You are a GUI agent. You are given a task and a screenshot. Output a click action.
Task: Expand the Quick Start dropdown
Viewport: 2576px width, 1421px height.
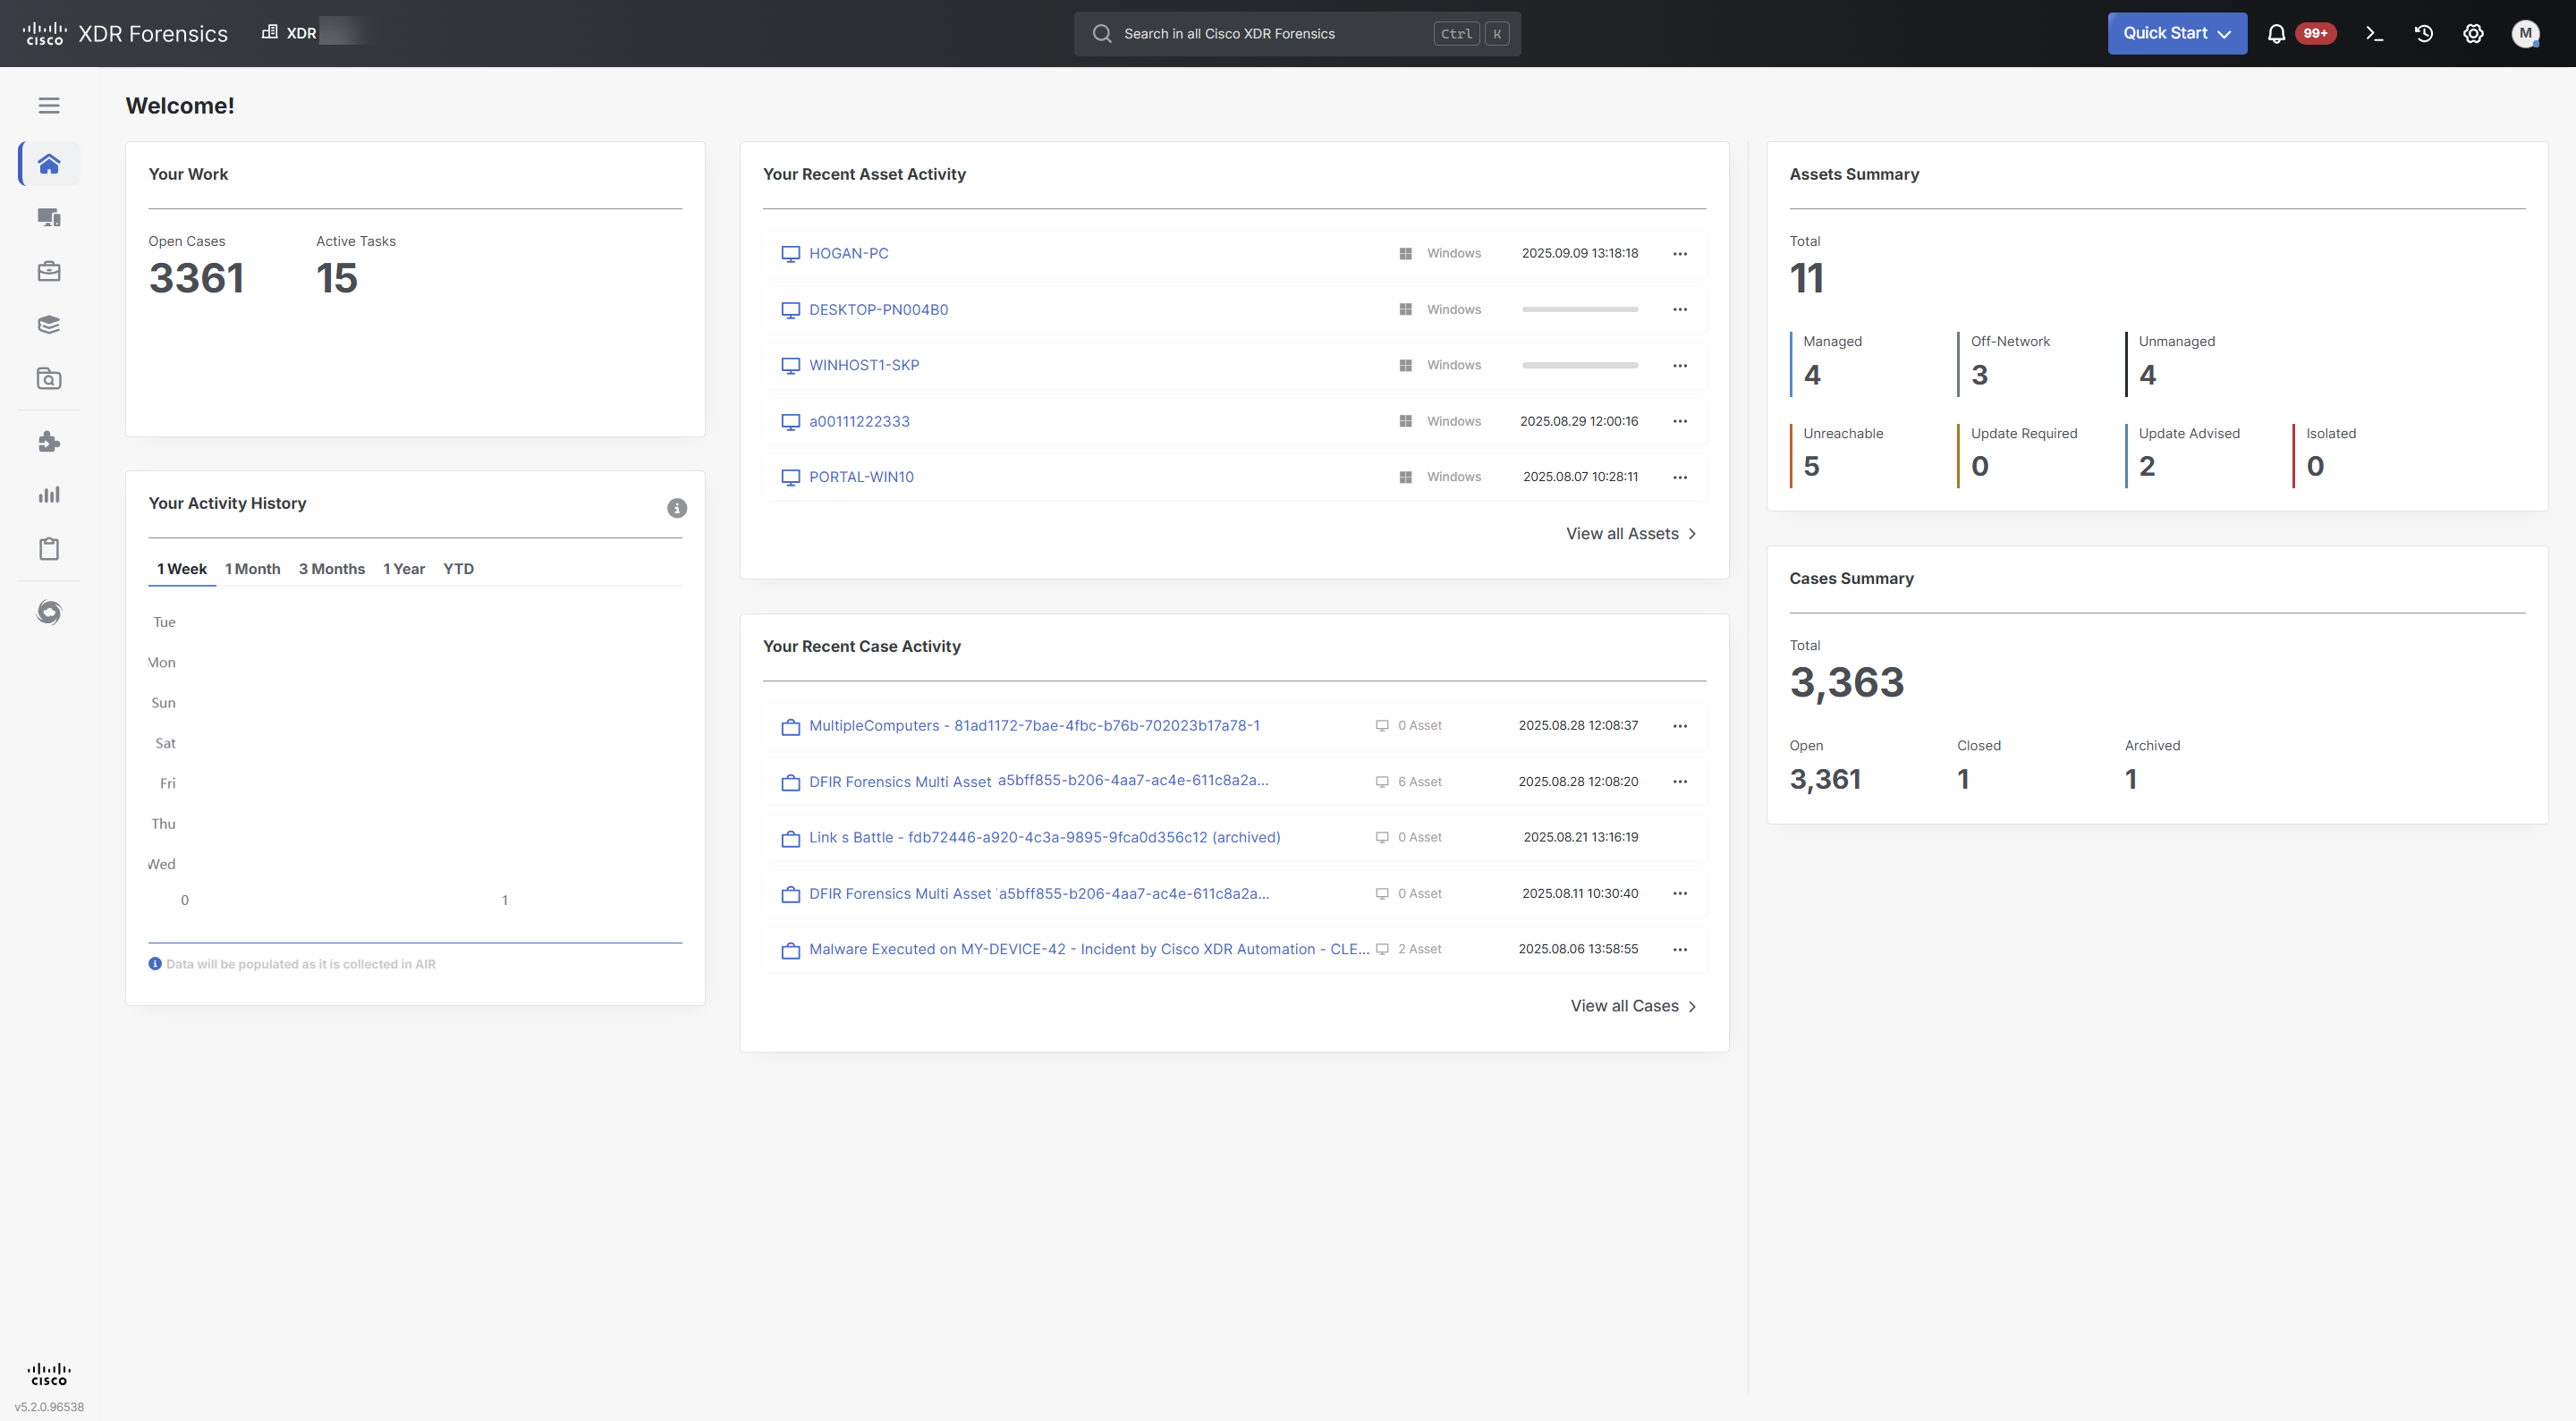coord(2176,34)
